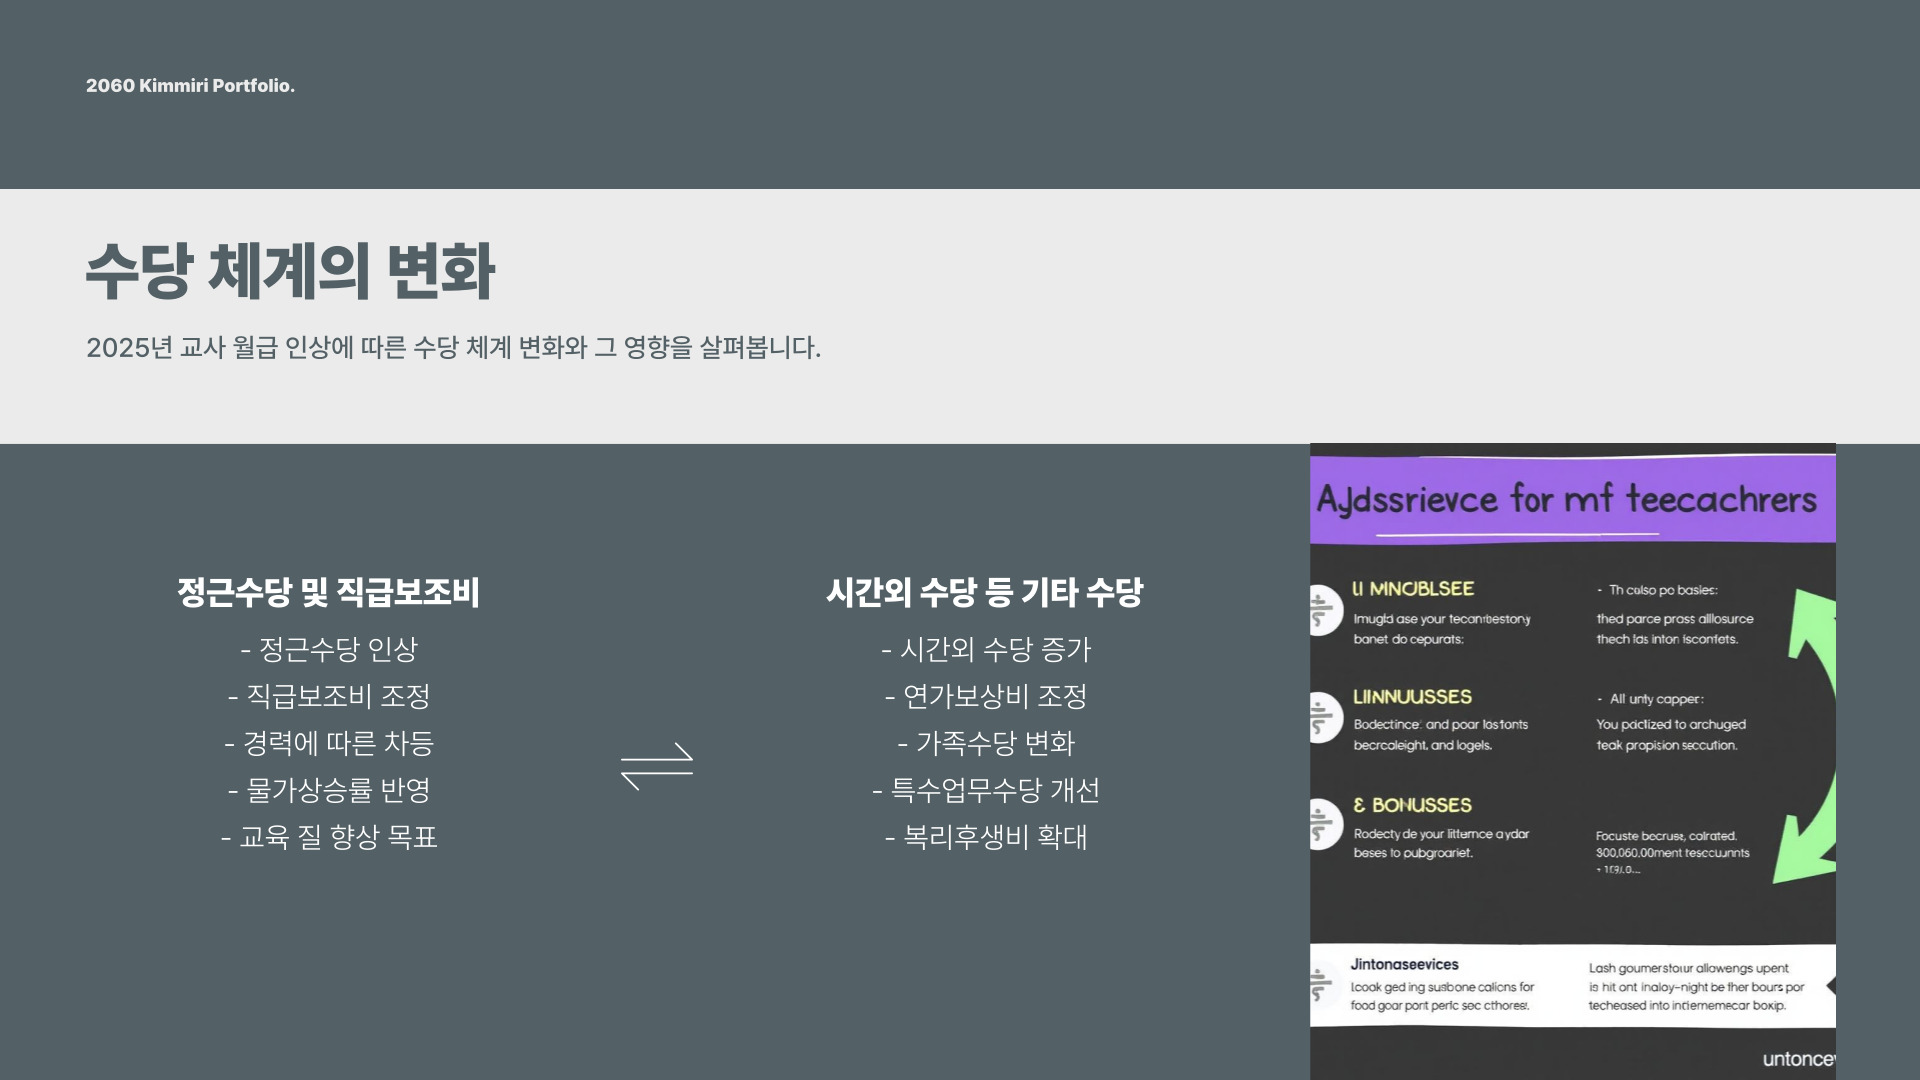
Task: Click the subtitle starting with '2025년 교사 월급'
Action: pyautogui.click(x=453, y=348)
